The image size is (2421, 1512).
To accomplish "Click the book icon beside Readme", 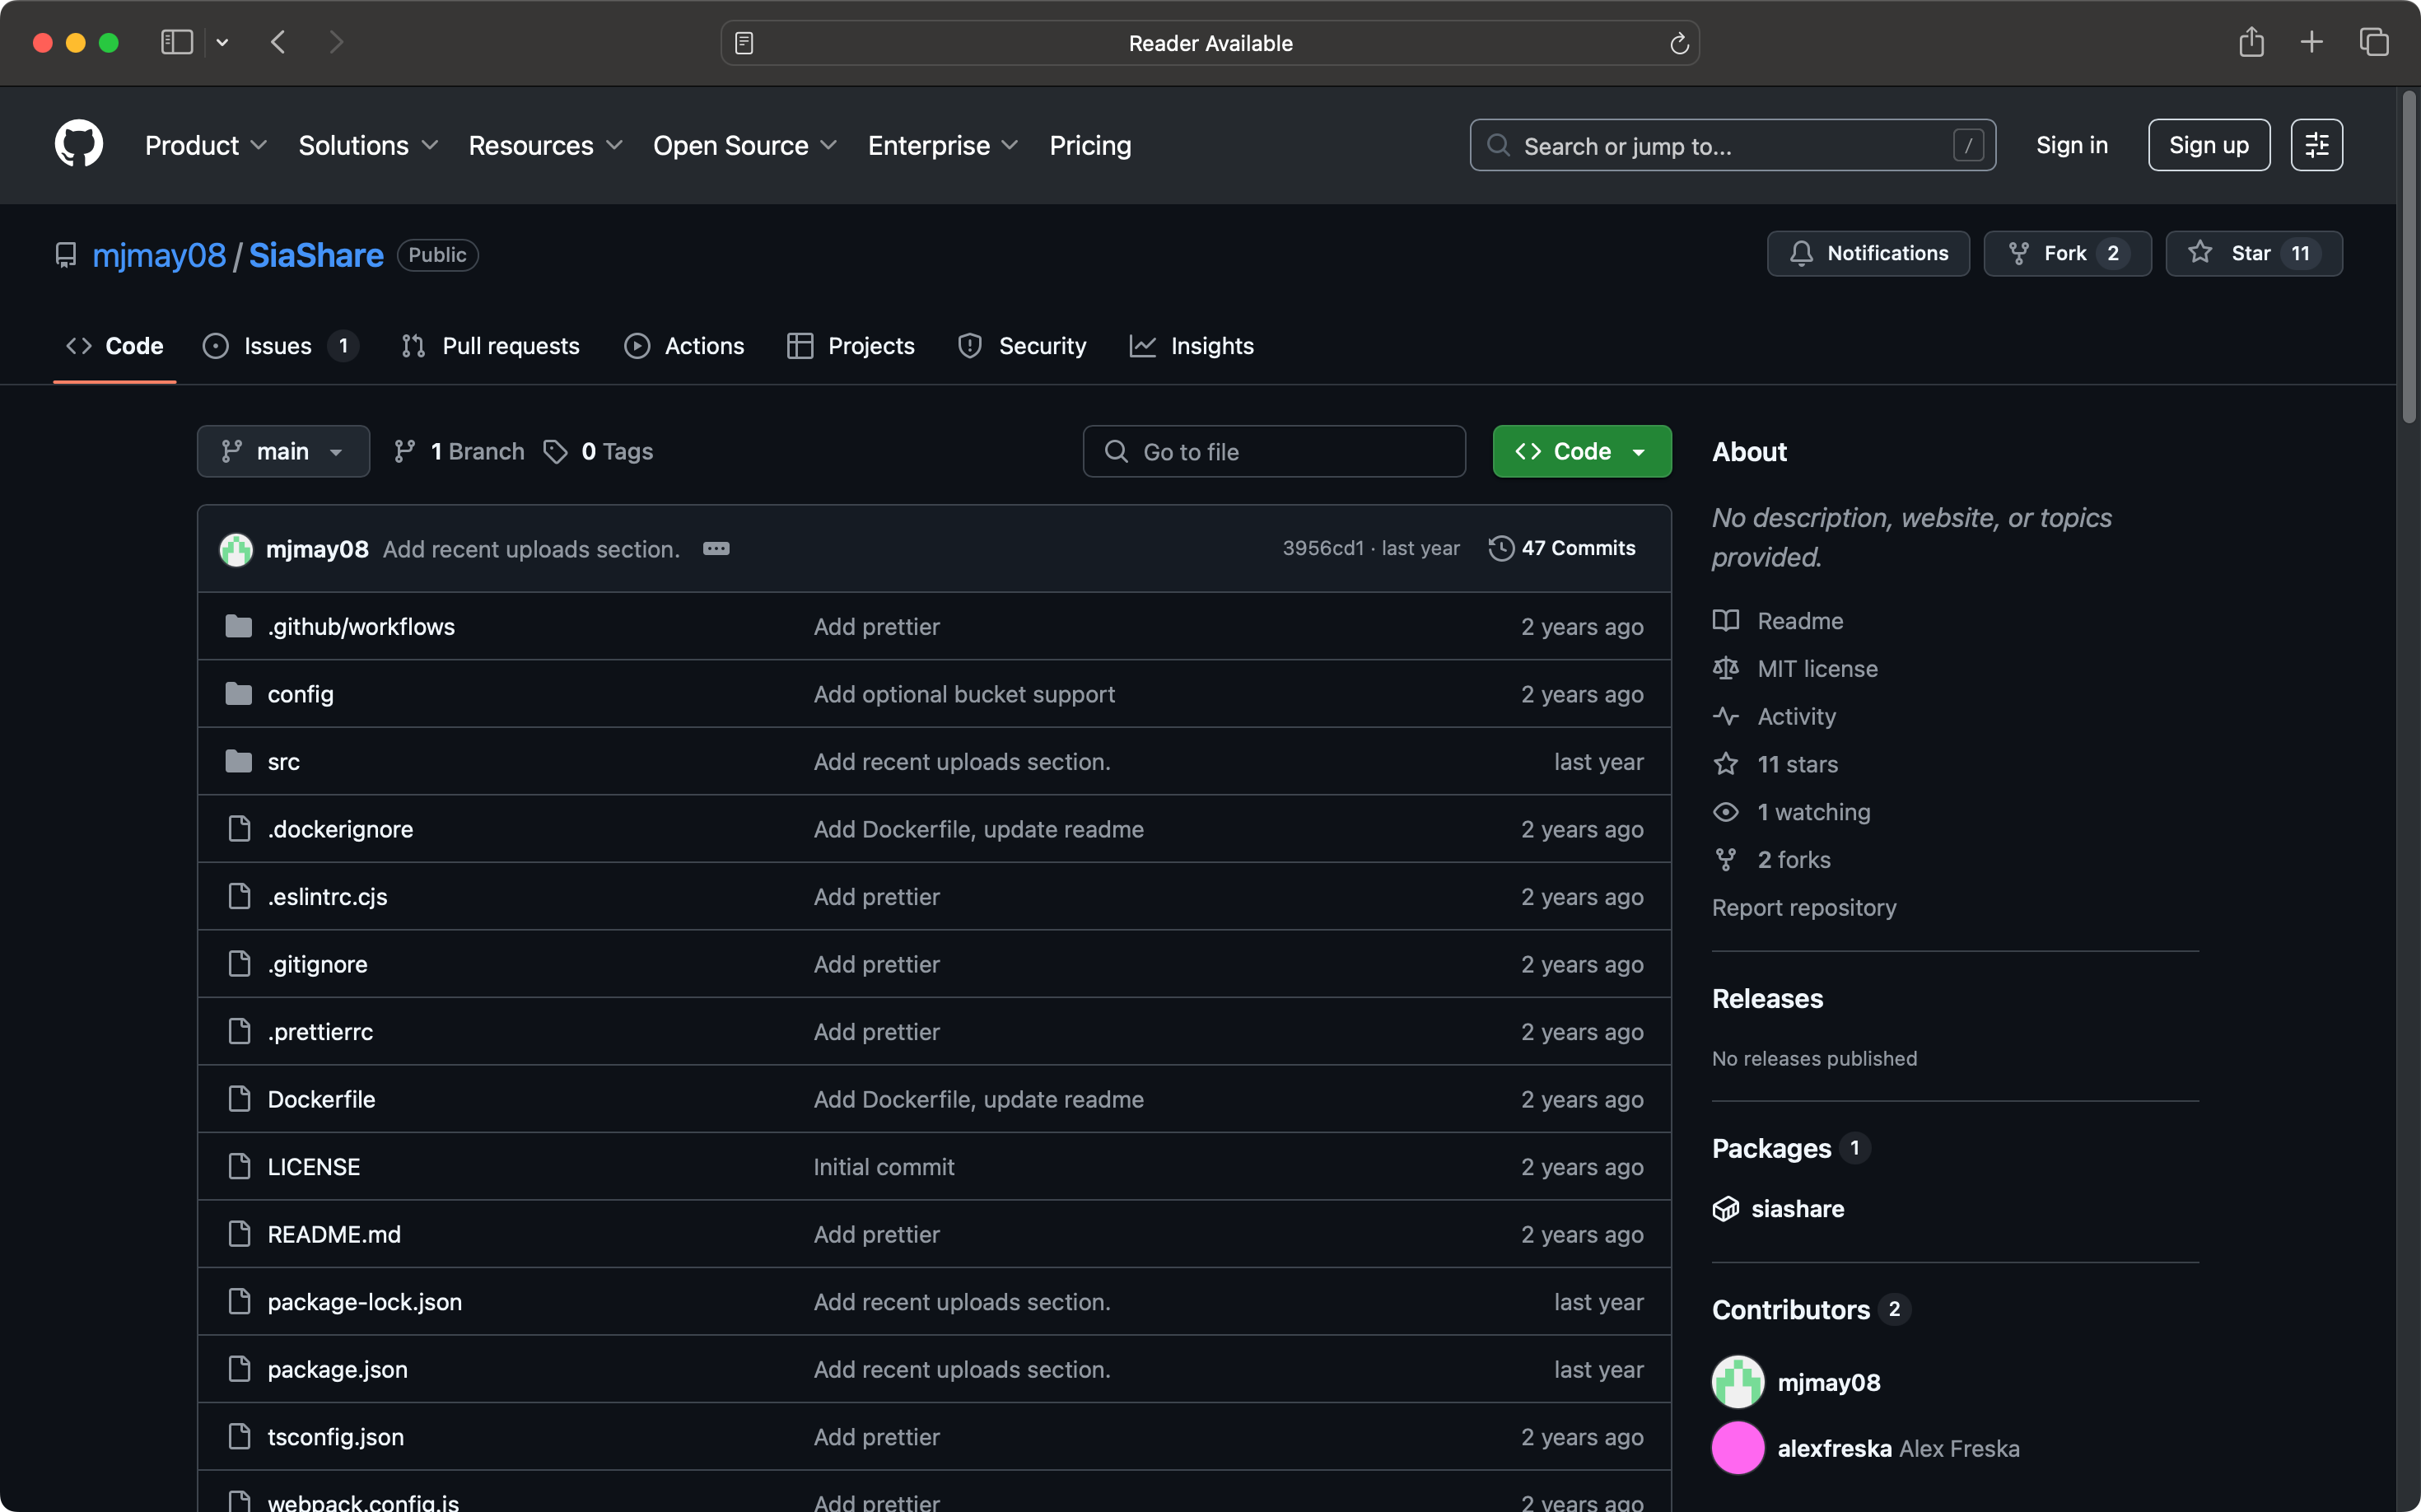I will pyautogui.click(x=1726, y=620).
